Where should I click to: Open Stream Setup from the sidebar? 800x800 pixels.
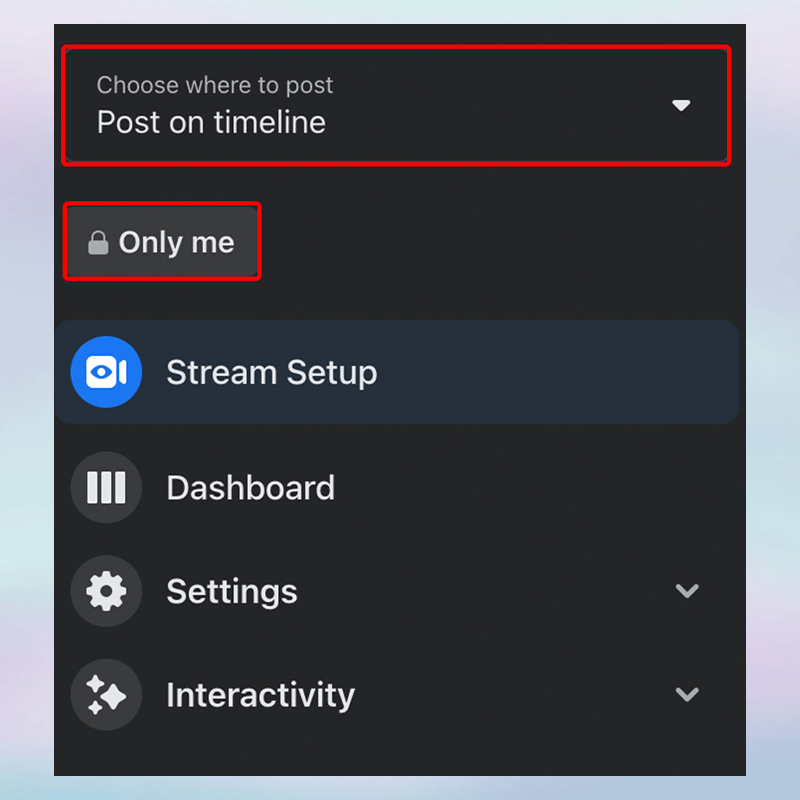coord(271,372)
